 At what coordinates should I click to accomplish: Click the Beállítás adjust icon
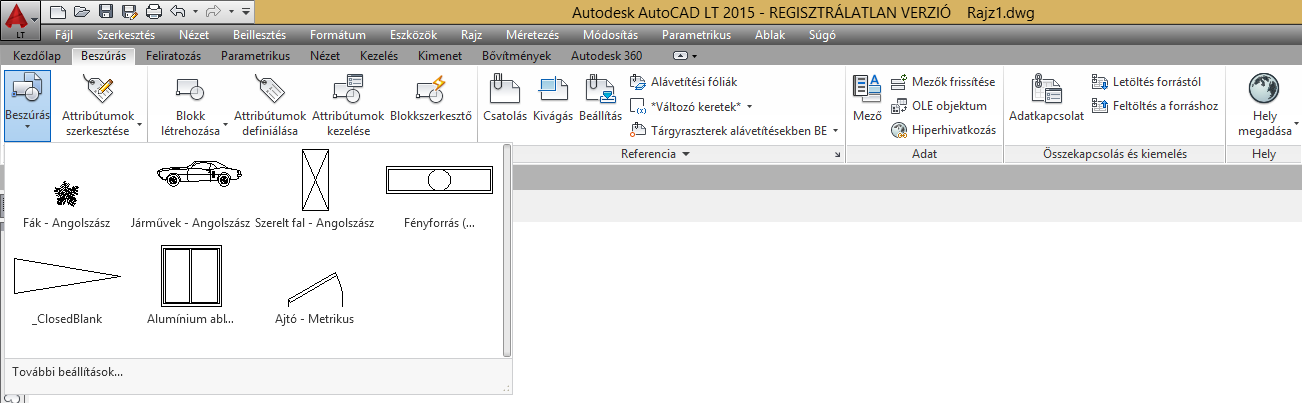point(600,90)
